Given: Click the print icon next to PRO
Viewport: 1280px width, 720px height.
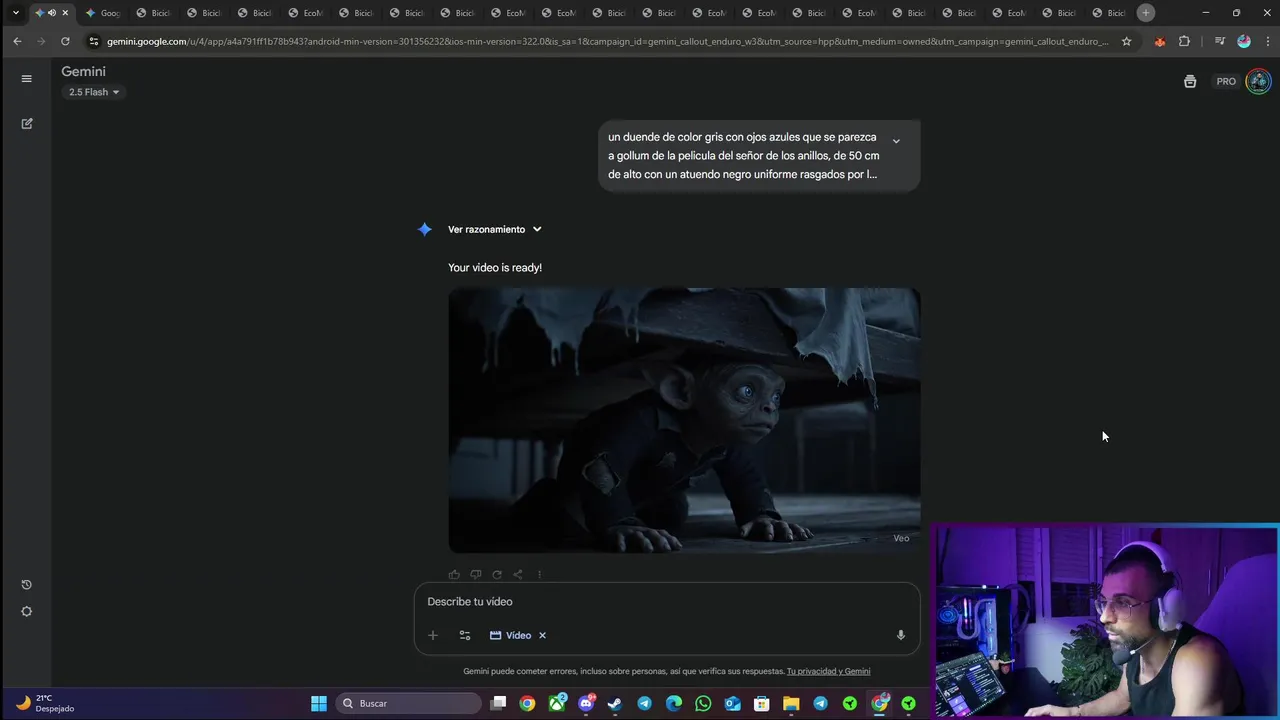Looking at the screenshot, I should tap(1190, 82).
